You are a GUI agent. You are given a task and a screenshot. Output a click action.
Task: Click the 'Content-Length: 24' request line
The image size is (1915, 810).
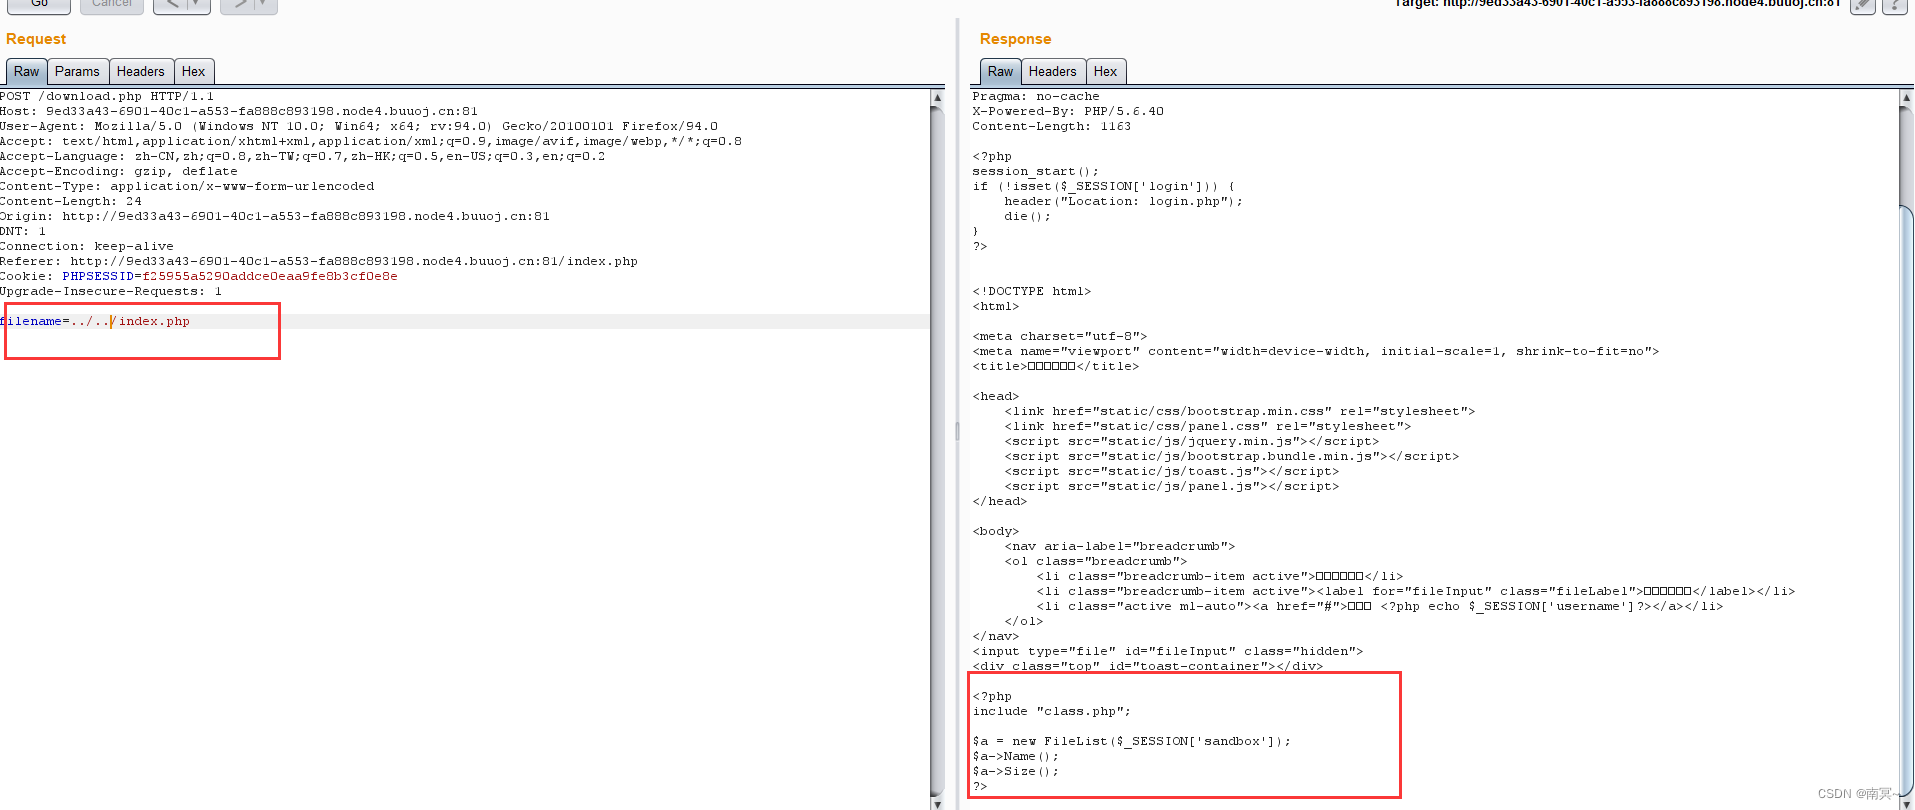click(71, 202)
